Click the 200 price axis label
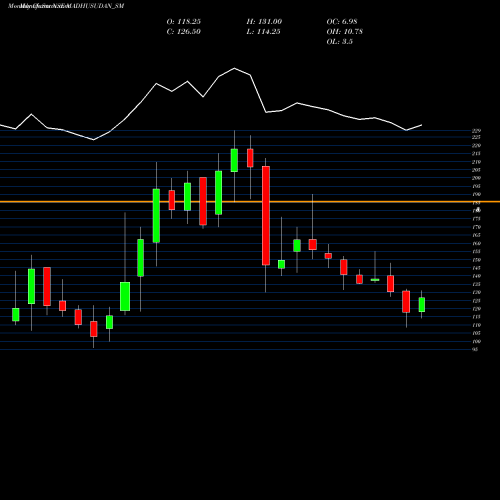 tap(476, 178)
